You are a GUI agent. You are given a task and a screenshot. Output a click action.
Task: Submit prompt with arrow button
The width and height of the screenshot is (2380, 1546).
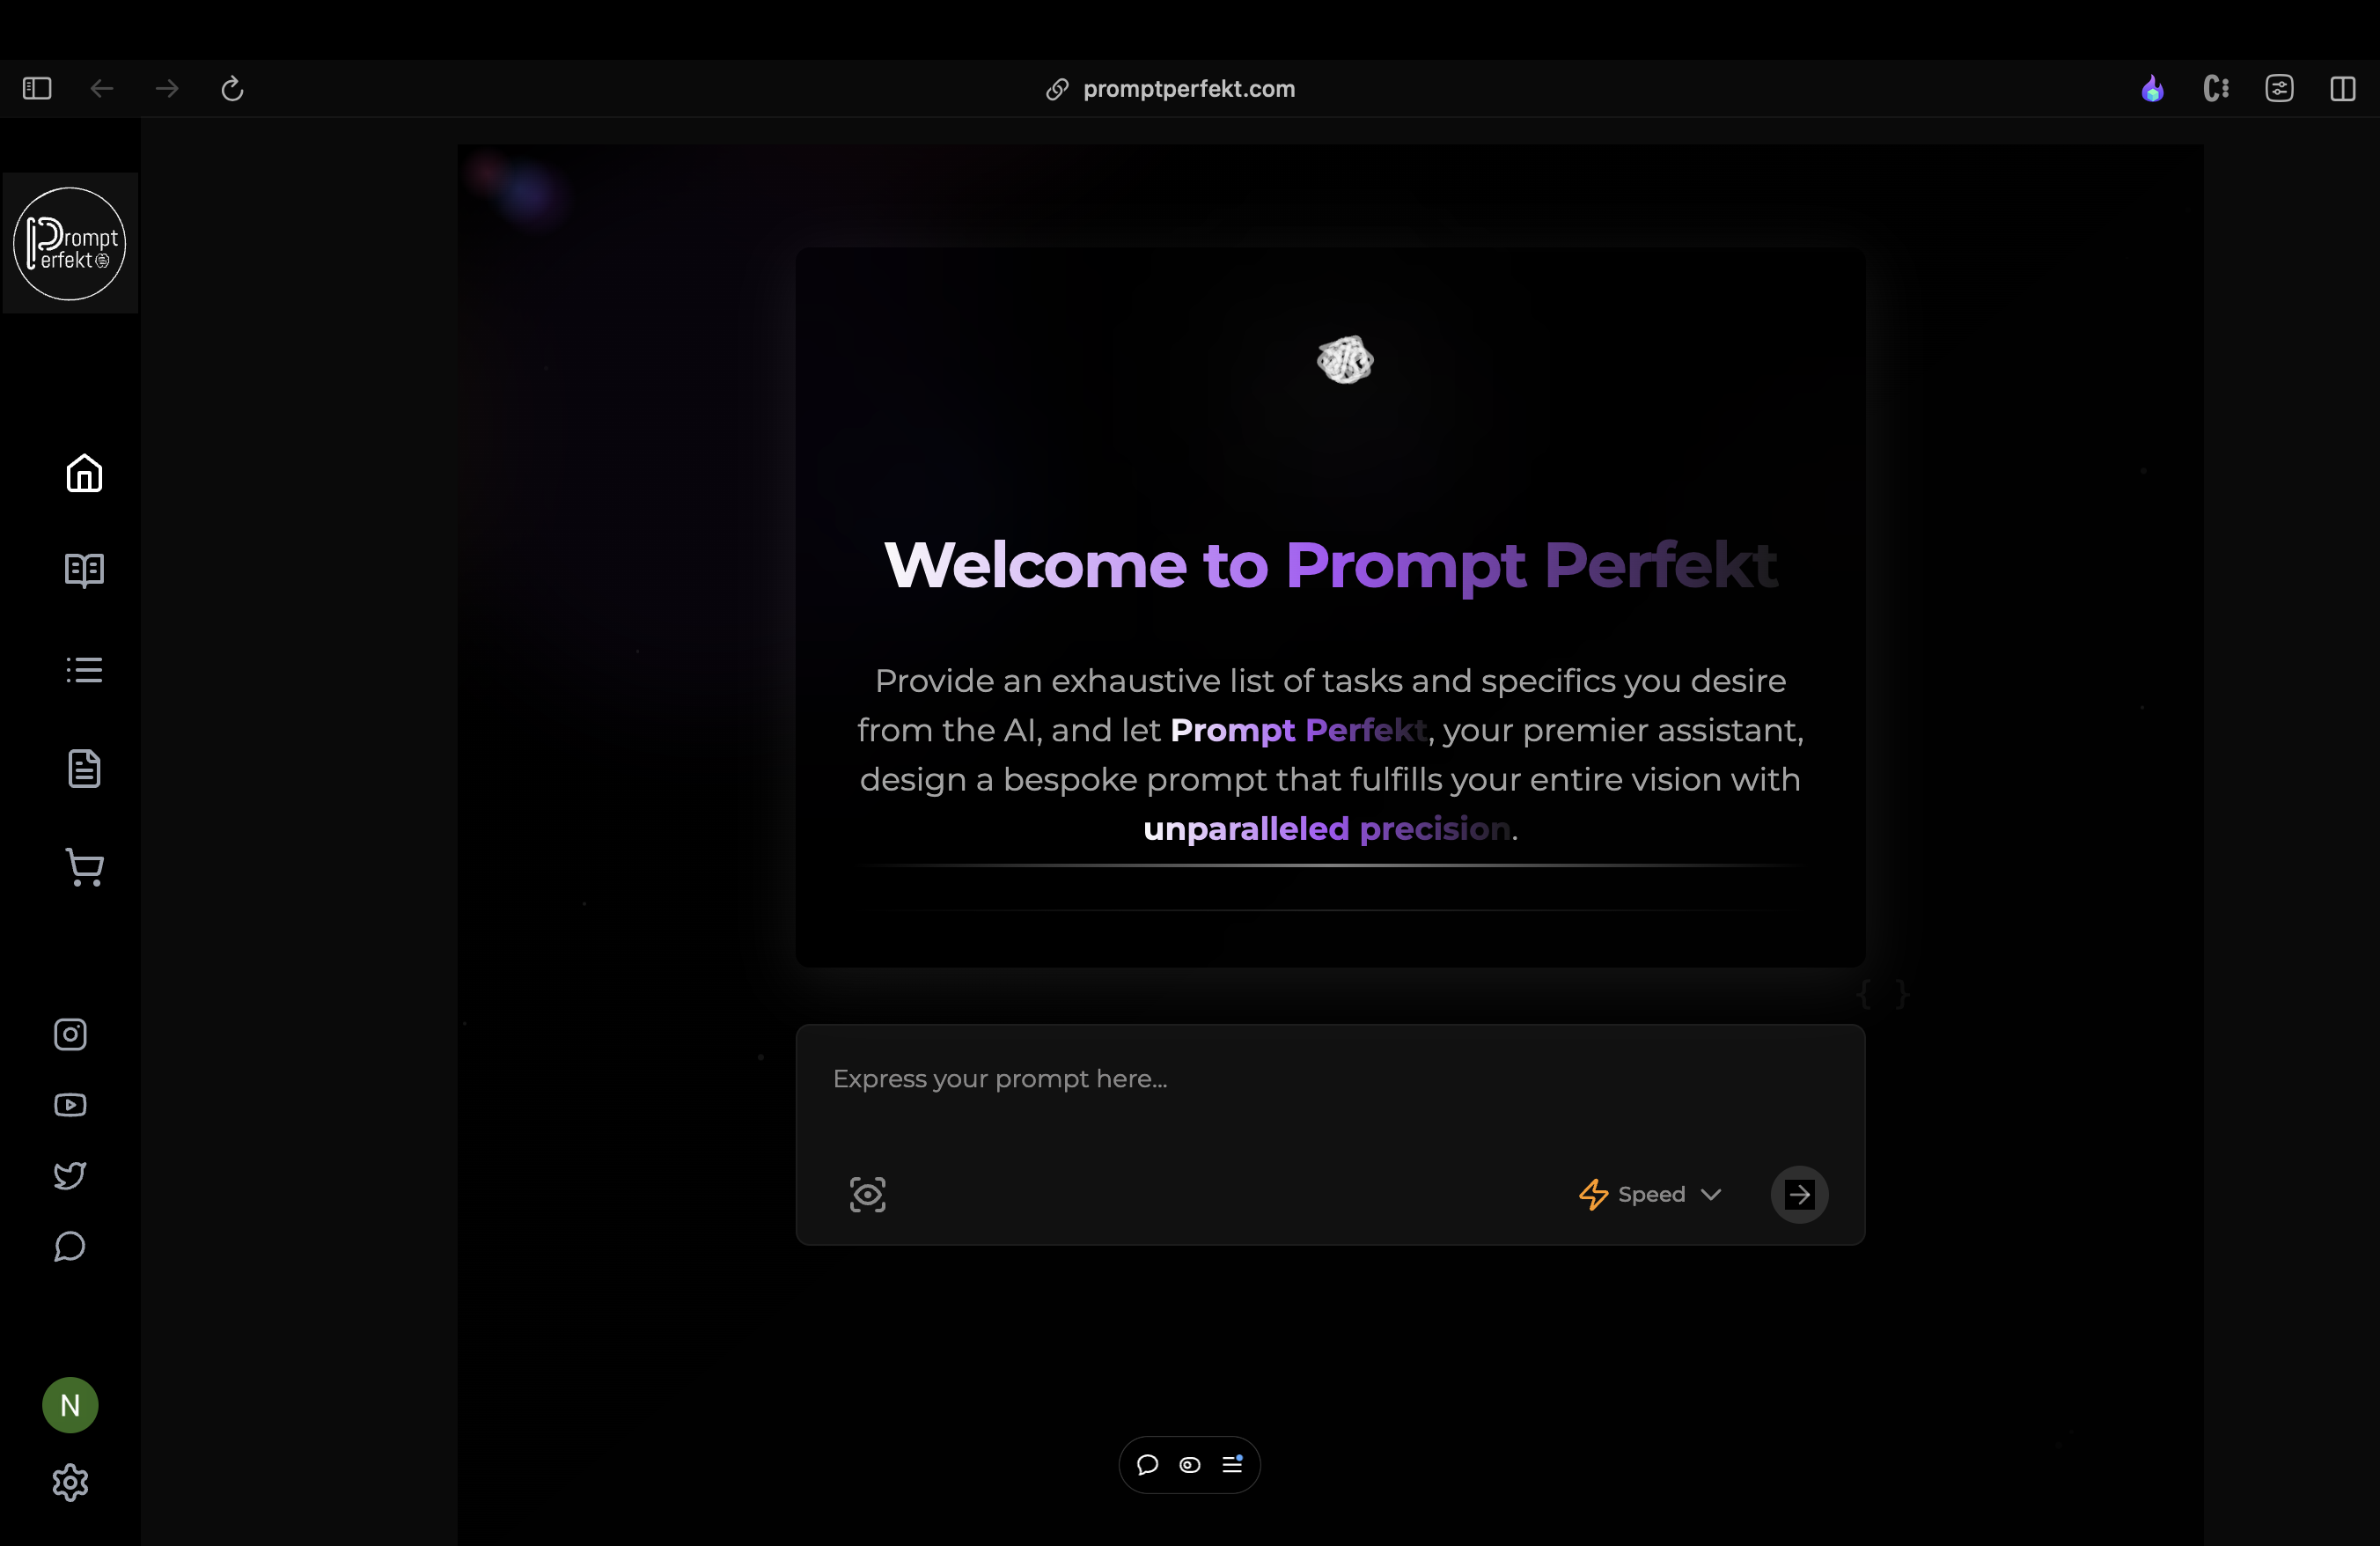point(1799,1194)
